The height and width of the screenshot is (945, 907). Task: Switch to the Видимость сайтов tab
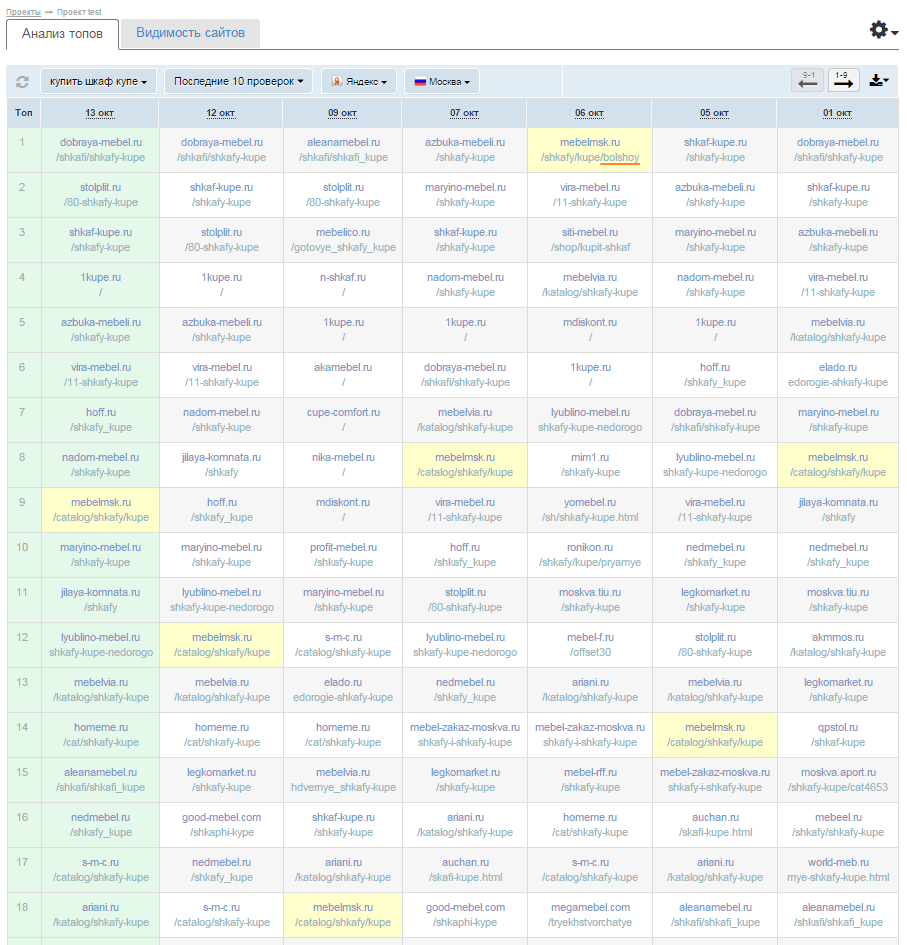190,33
